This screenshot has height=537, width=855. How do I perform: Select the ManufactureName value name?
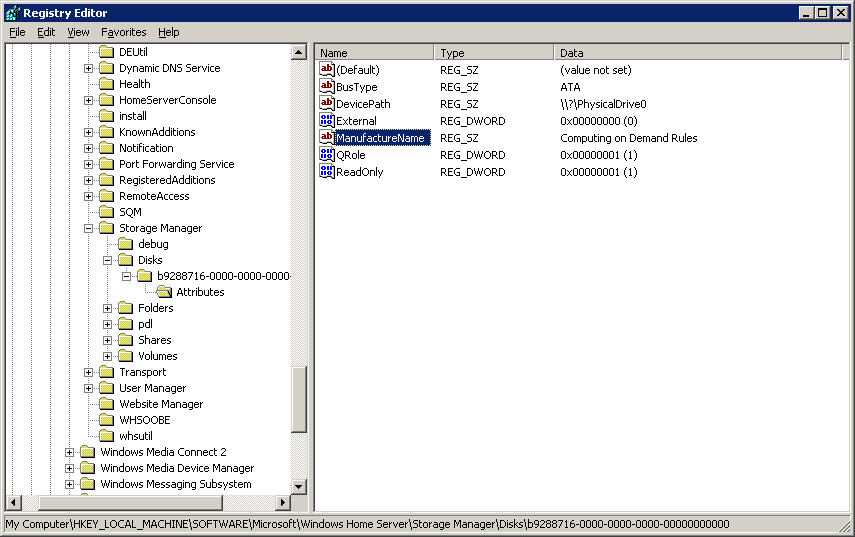(380, 138)
